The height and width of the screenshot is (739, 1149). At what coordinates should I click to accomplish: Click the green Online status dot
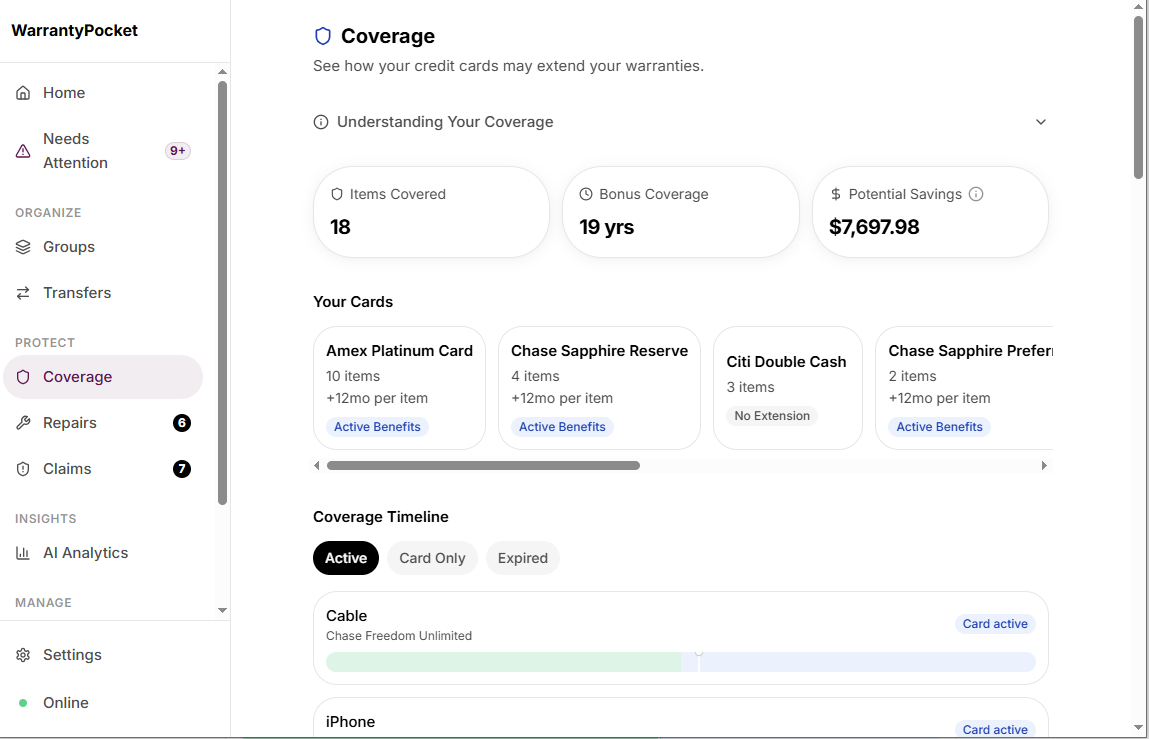tap(23, 703)
